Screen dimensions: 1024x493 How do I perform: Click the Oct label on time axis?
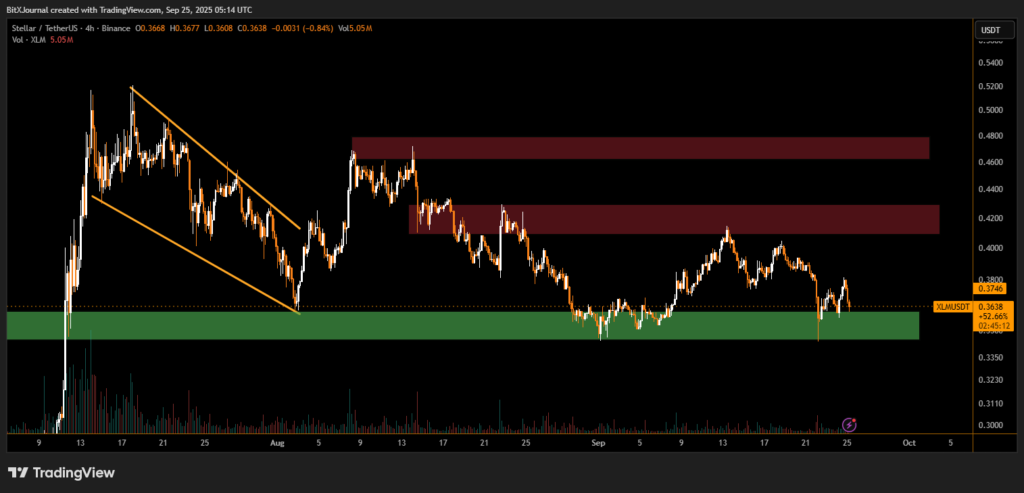click(908, 441)
